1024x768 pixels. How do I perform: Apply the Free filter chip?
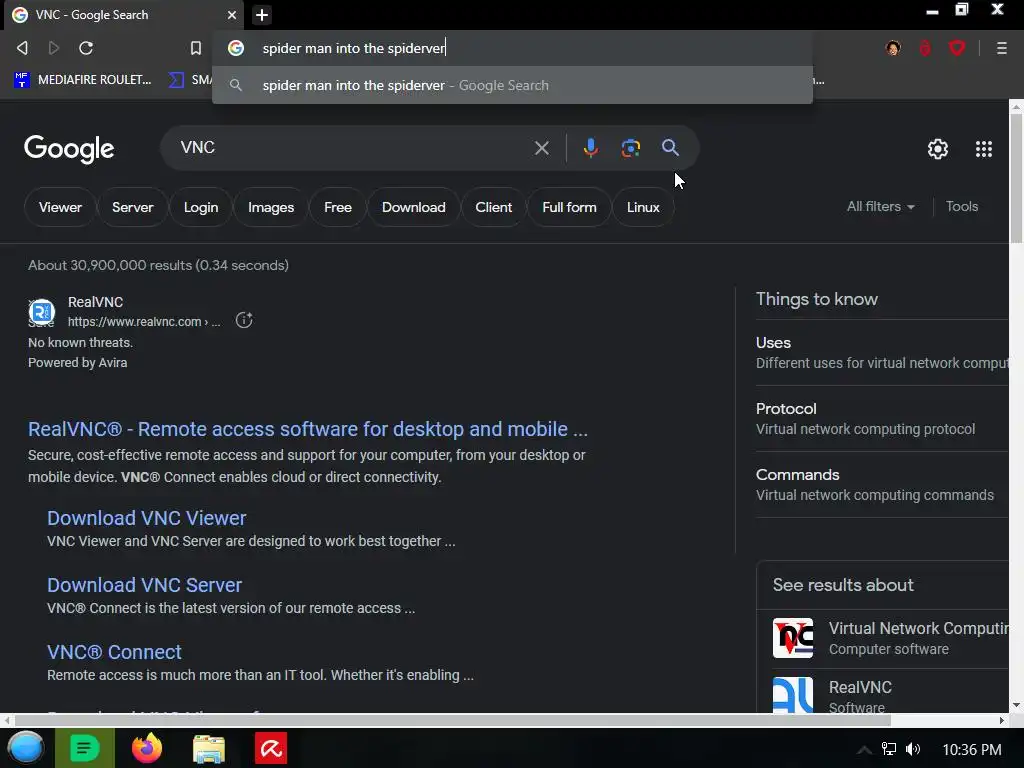pos(338,207)
